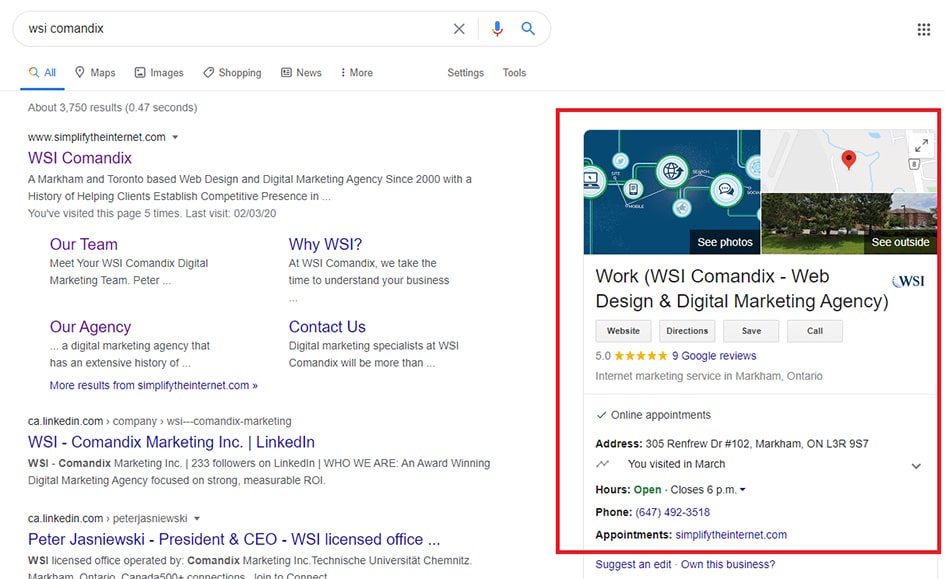Click the timeline icon beside You visited in March
The image size is (945, 579).
602,464
